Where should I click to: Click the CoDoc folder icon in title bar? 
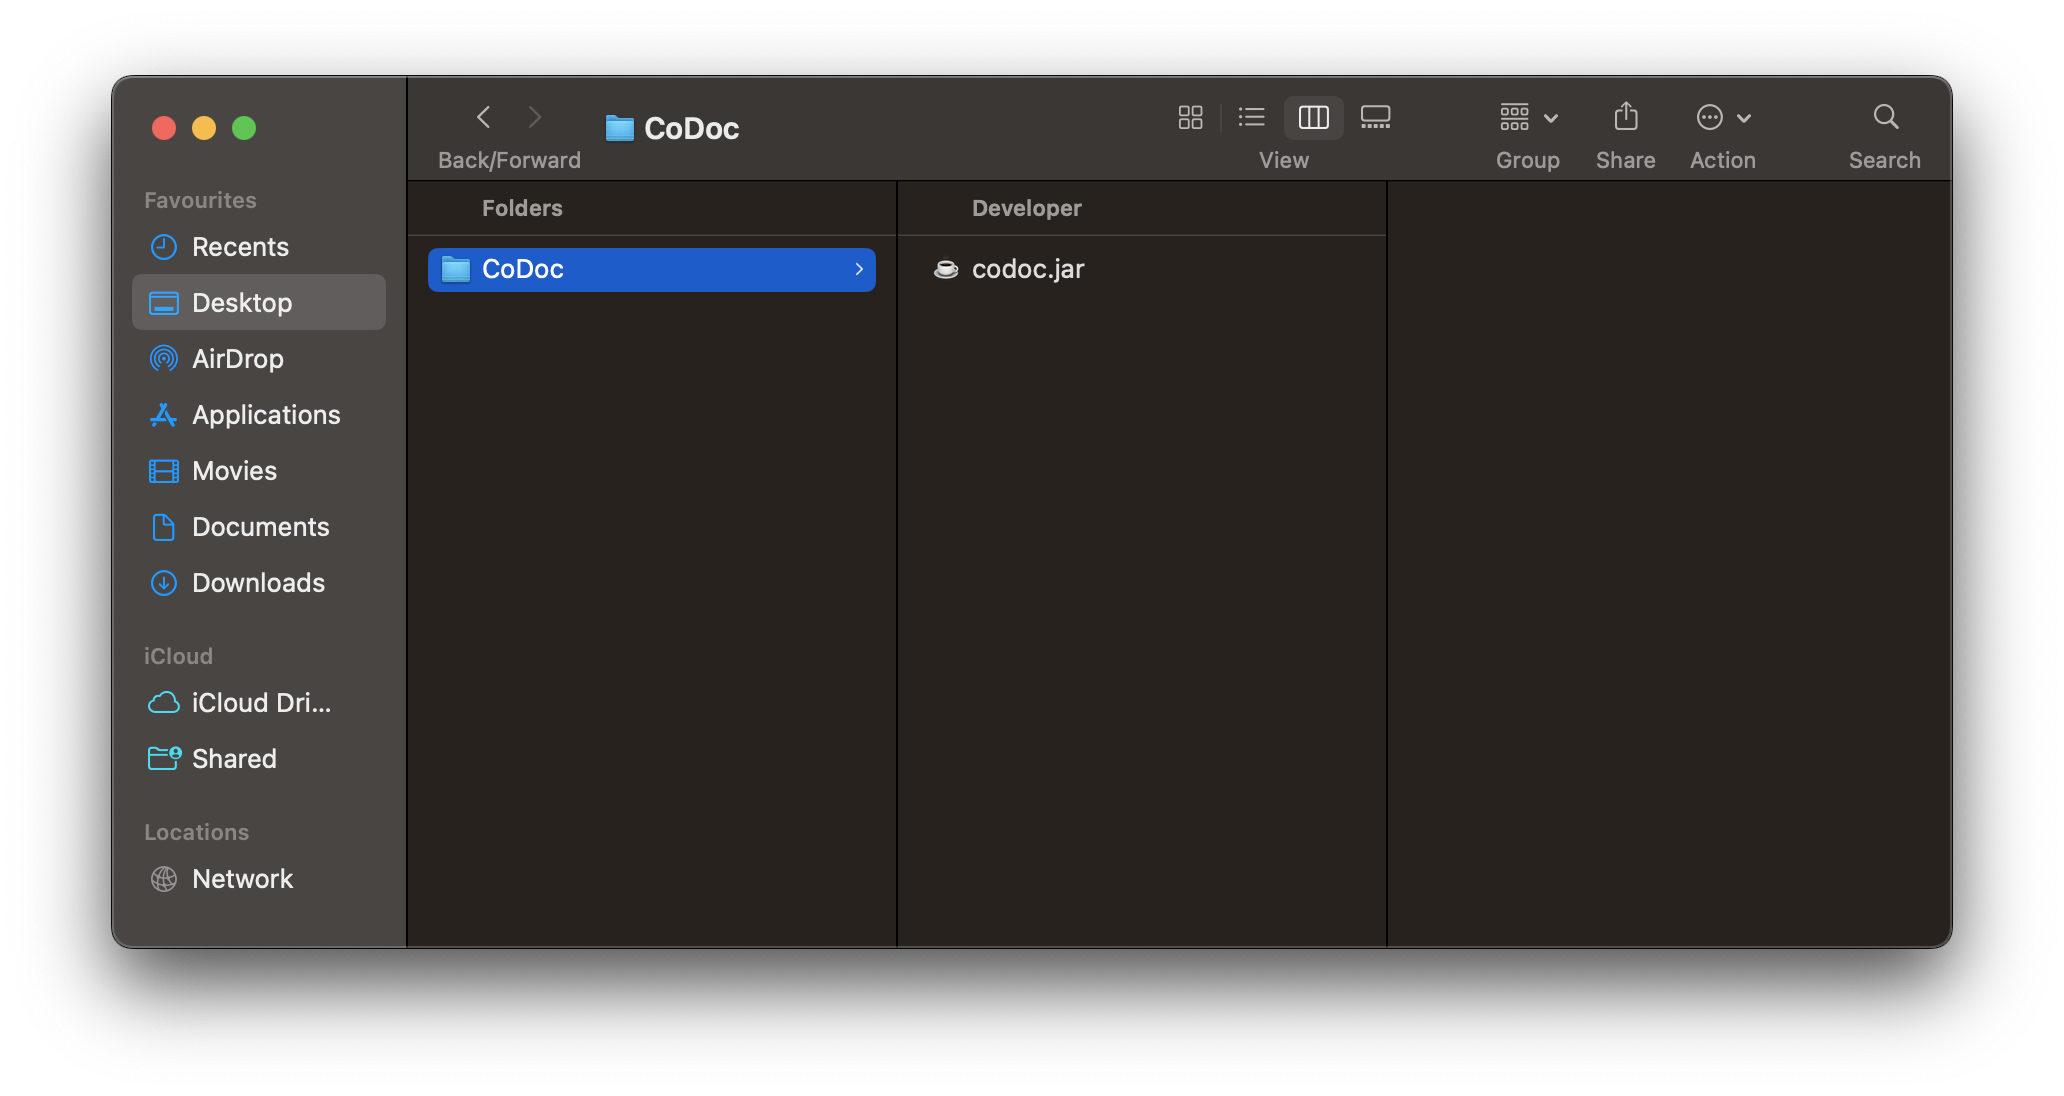pyautogui.click(x=620, y=128)
